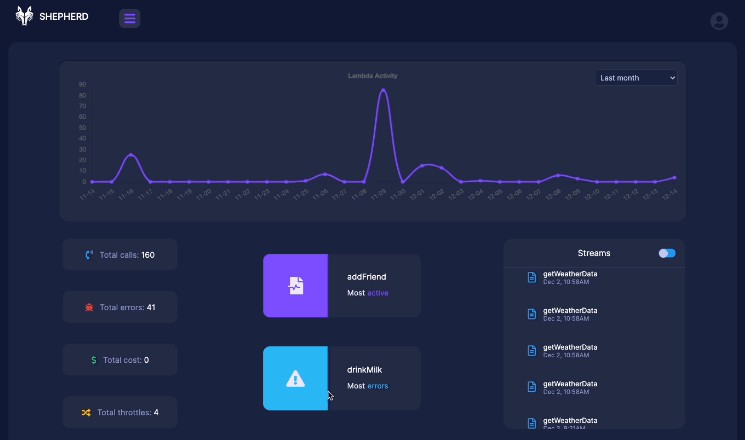Click the phone icon beside Total calls
The image size is (745, 440).
click(89, 255)
